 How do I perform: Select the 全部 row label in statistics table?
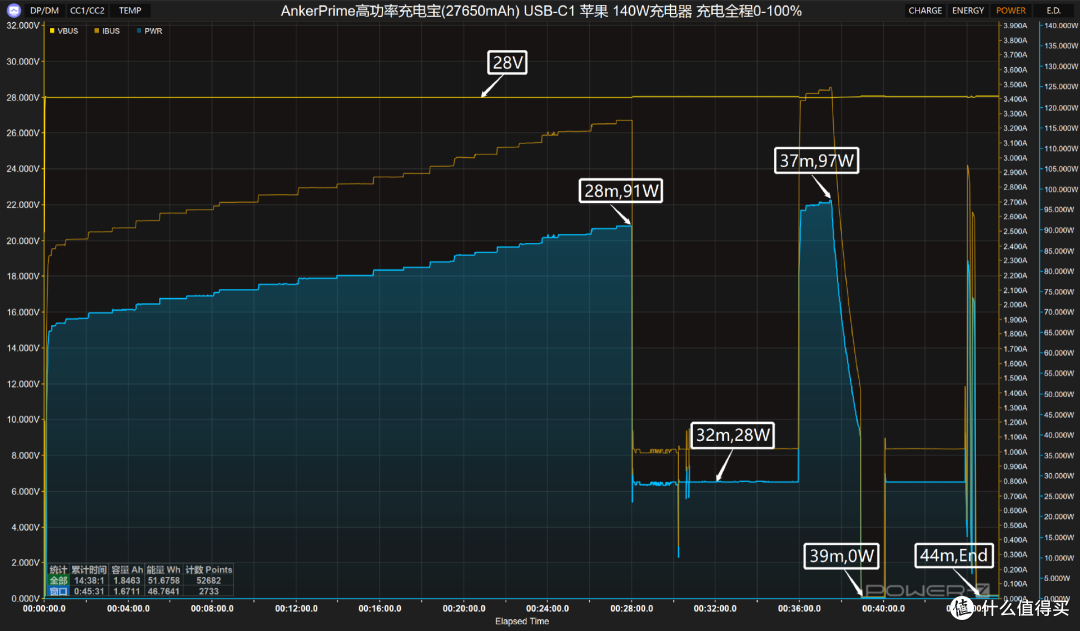(59, 581)
